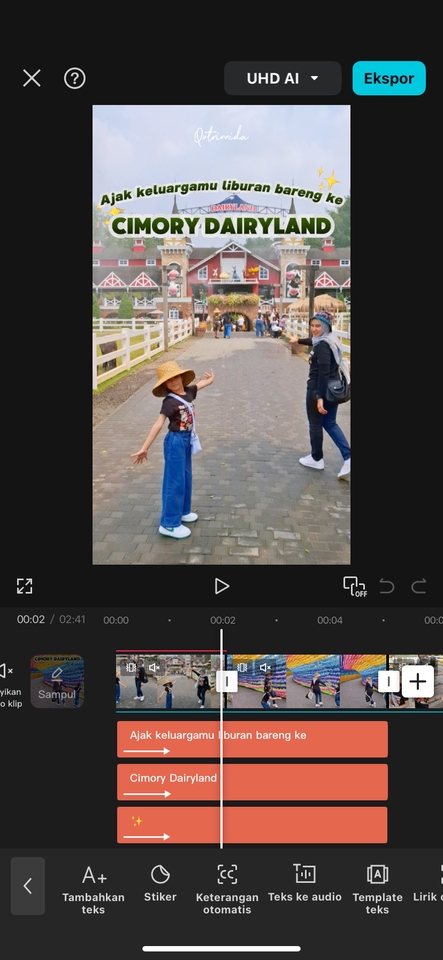
Task: Select the sparkle emoji text track
Action: (x=252, y=825)
